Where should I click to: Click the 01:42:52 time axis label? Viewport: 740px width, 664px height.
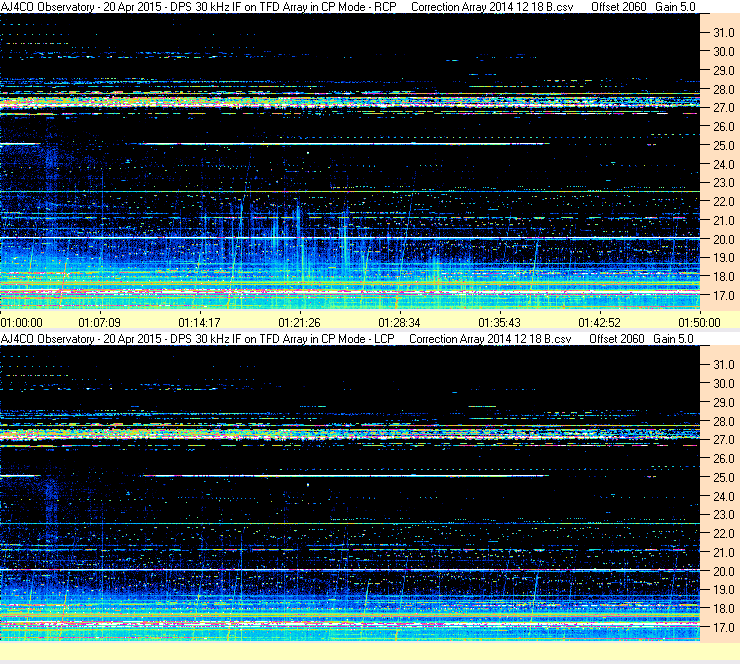pos(599,323)
